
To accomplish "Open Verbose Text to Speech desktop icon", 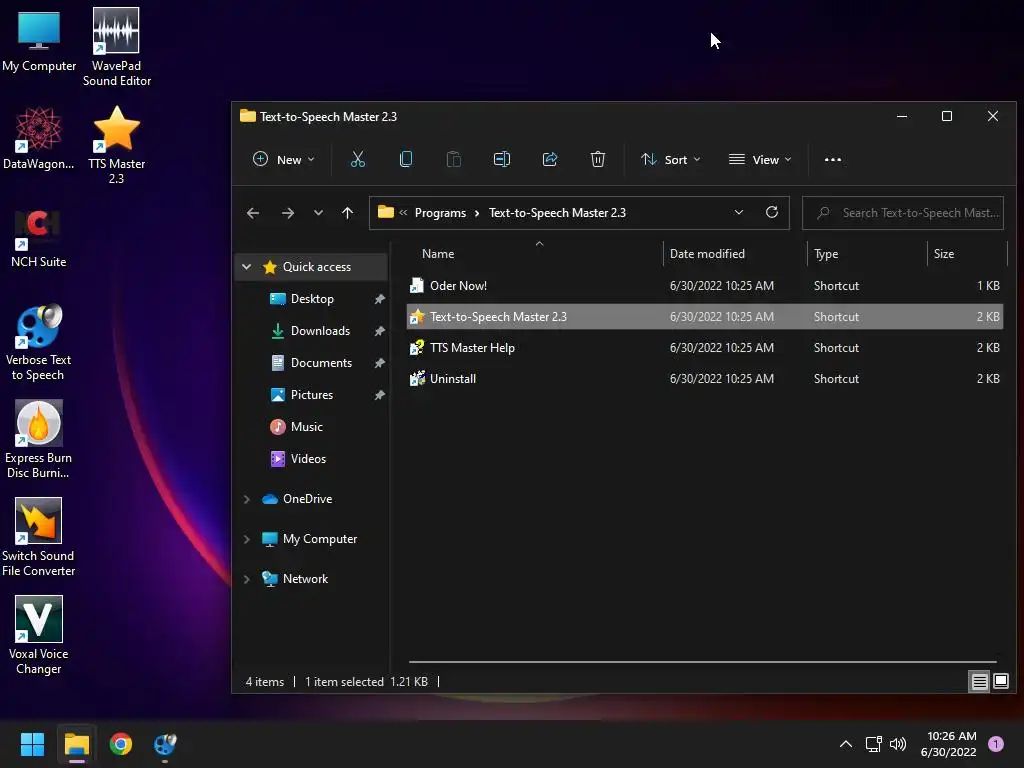I will [x=39, y=342].
